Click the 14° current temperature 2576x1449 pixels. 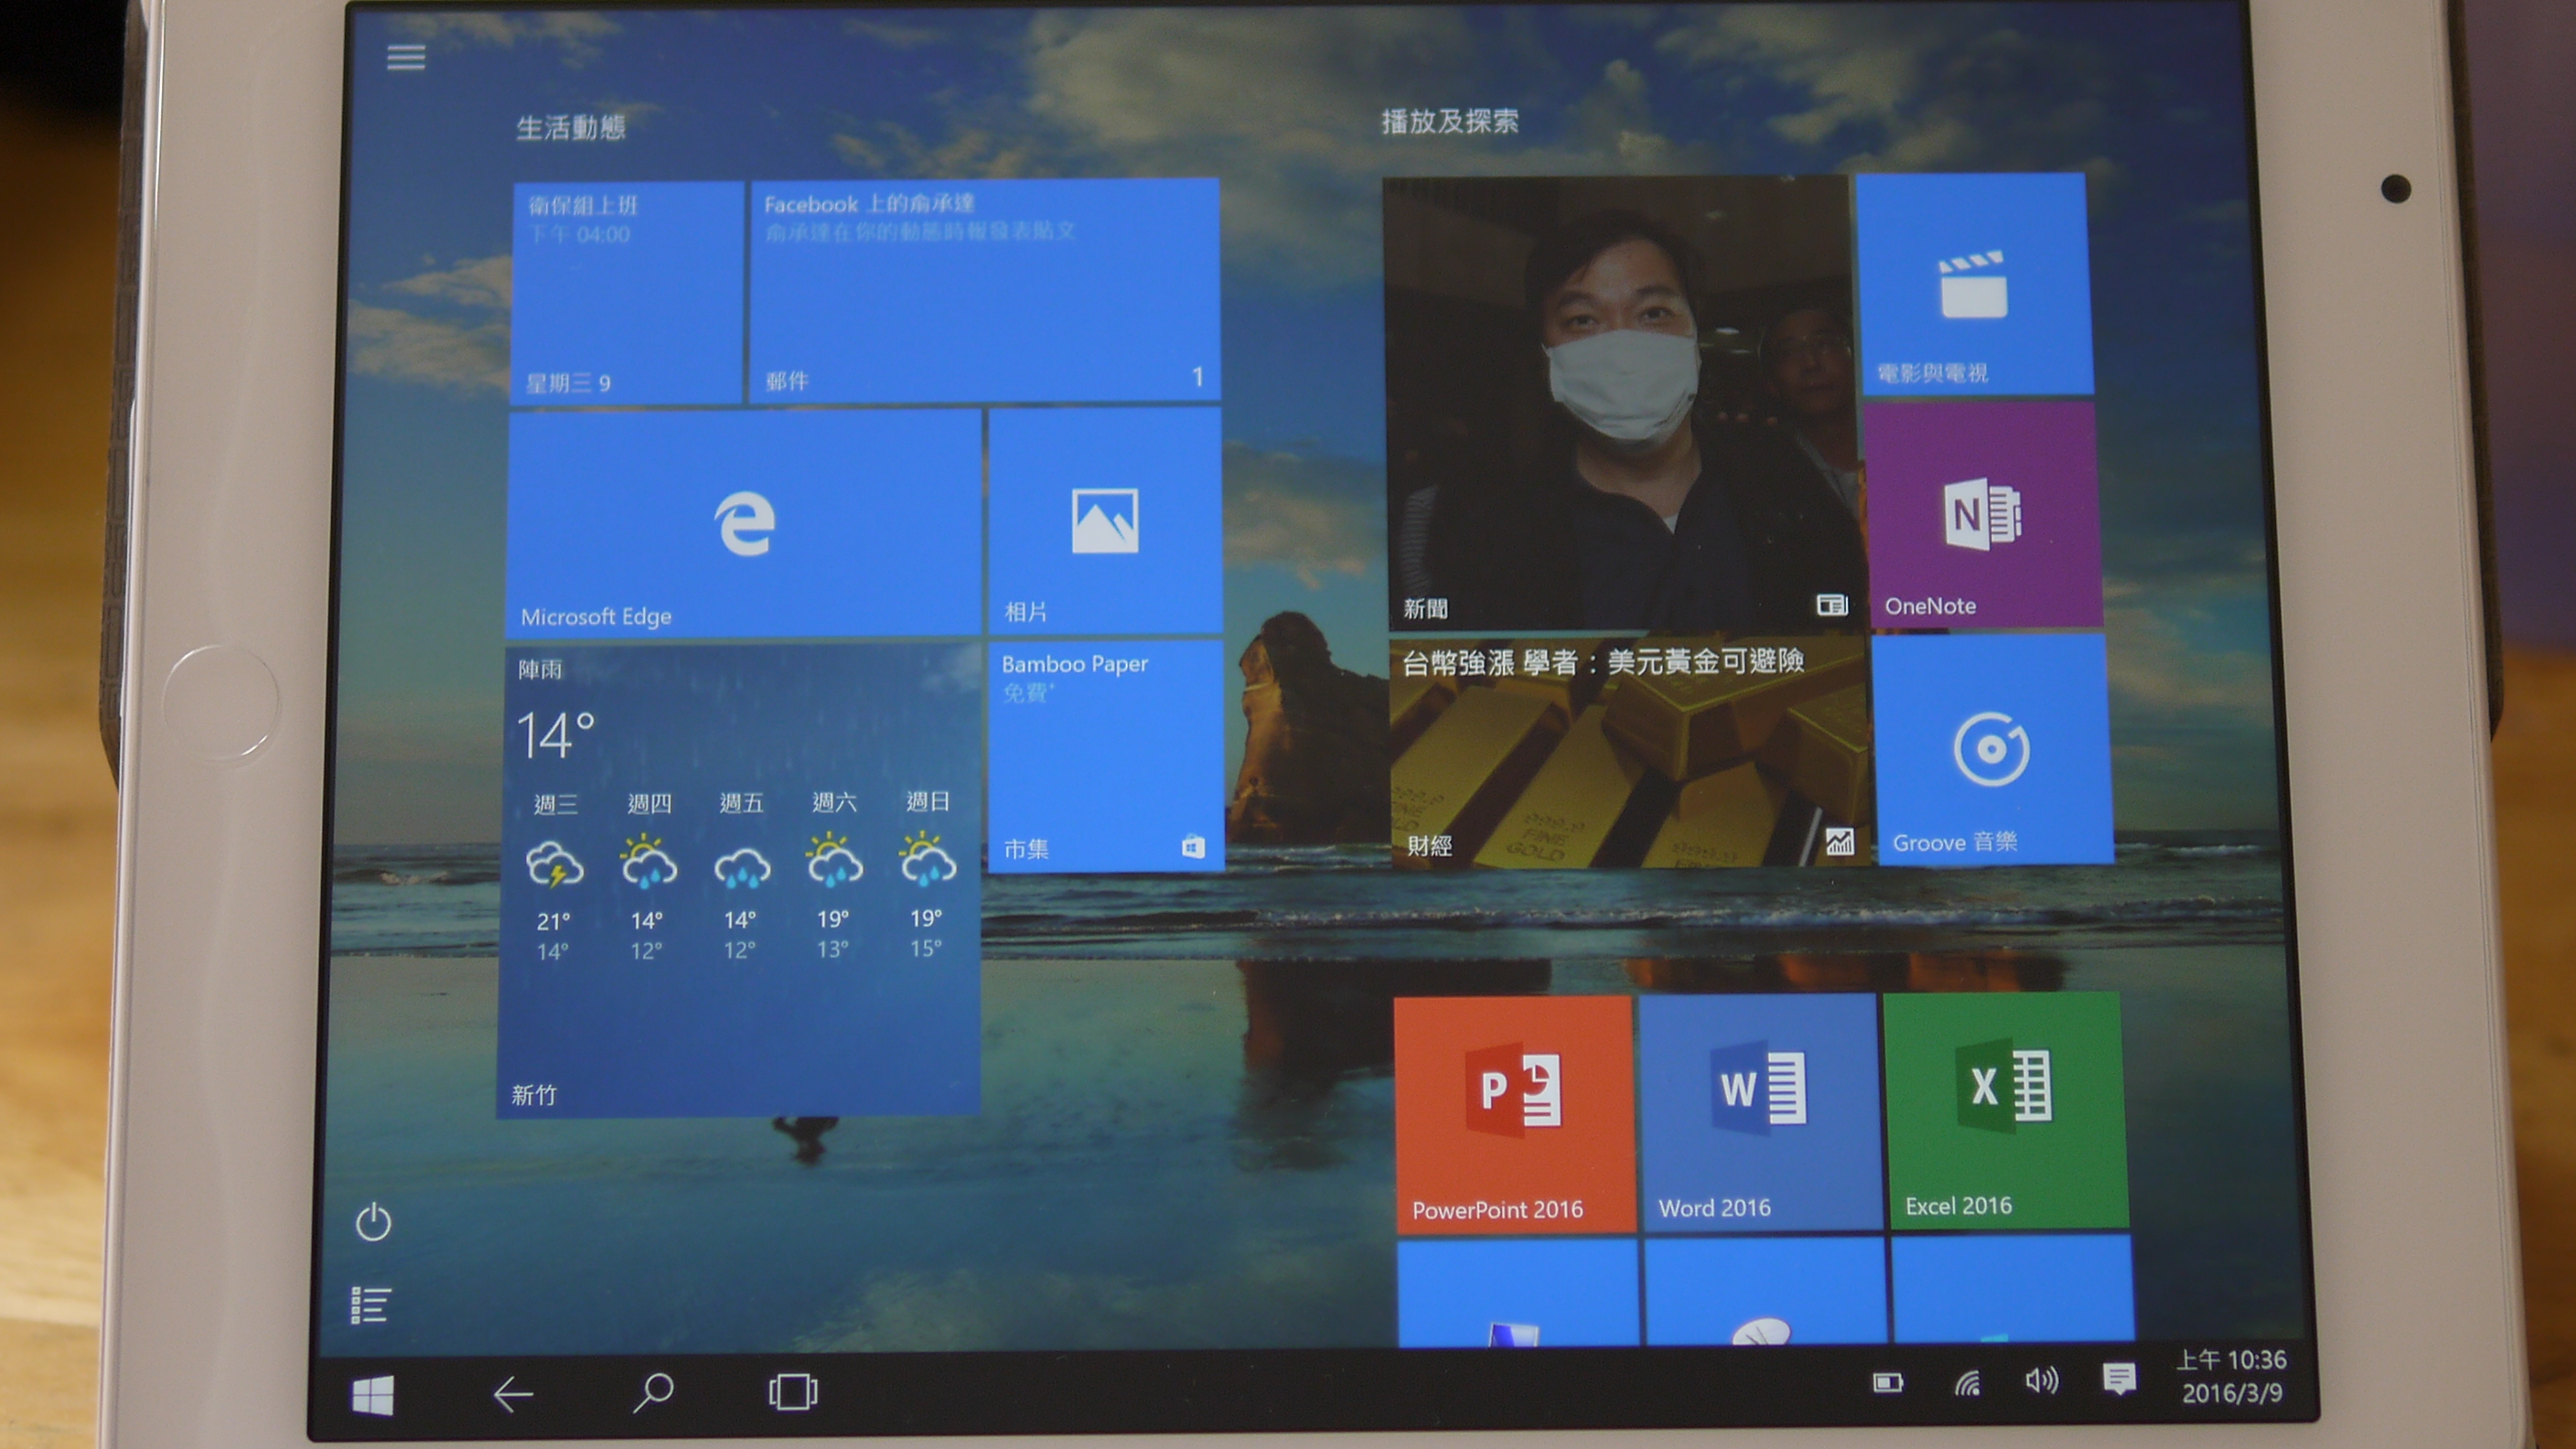(x=556, y=735)
